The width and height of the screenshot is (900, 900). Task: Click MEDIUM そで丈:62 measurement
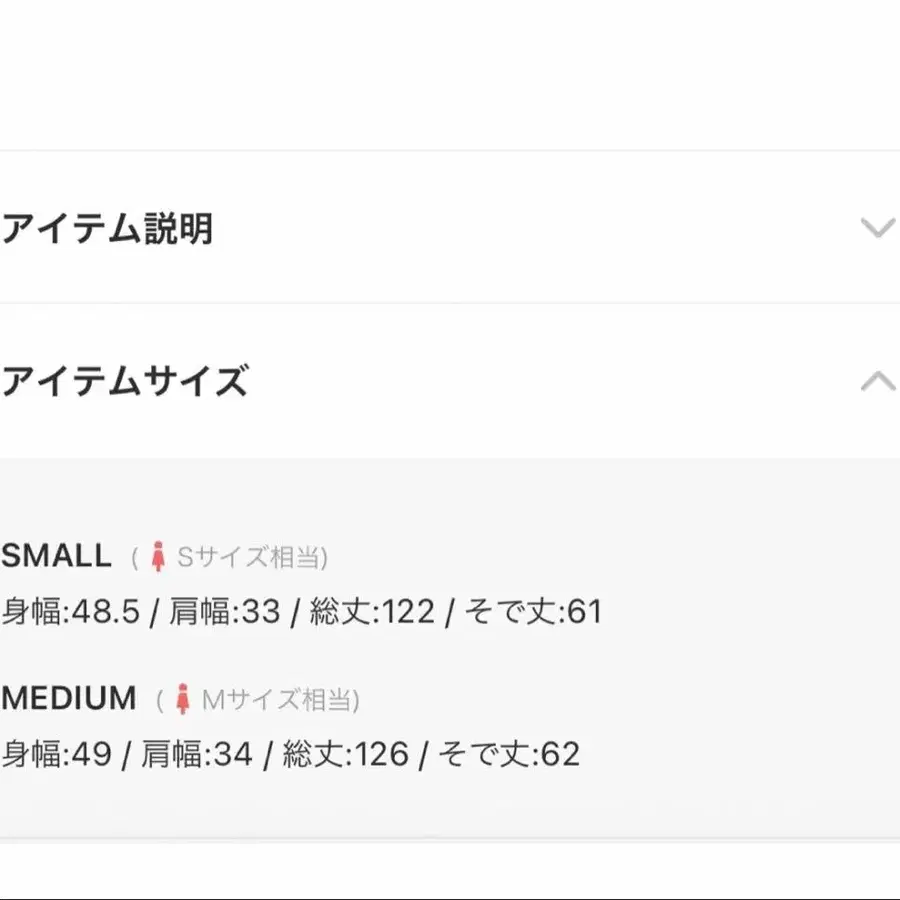tap(509, 754)
